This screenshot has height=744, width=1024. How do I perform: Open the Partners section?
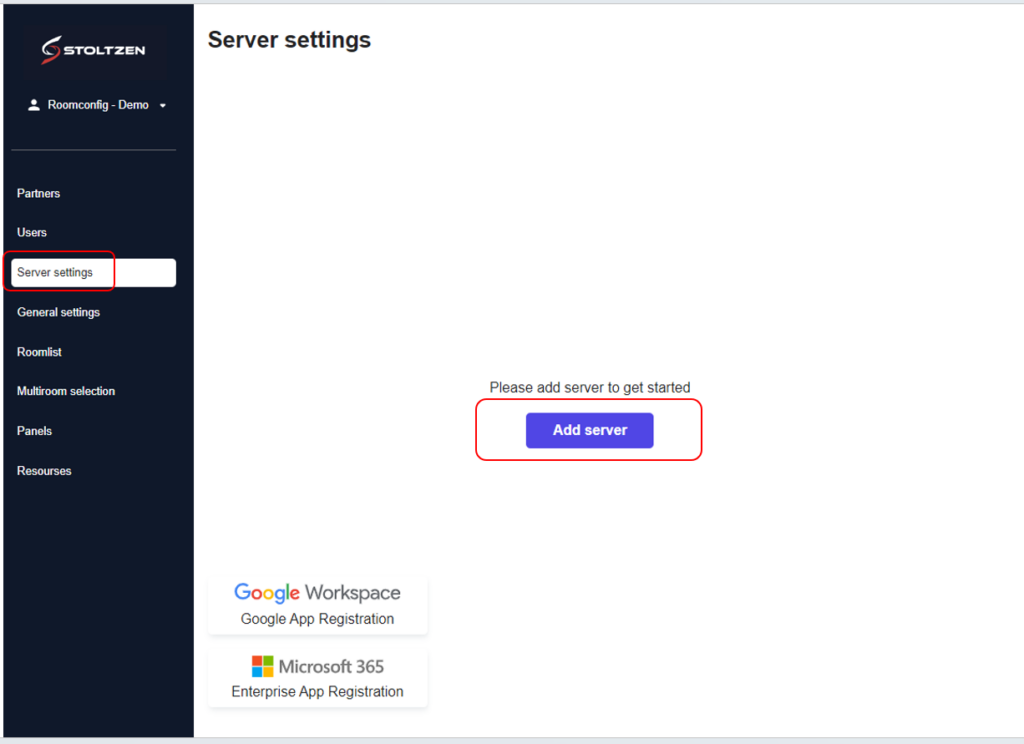click(38, 193)
